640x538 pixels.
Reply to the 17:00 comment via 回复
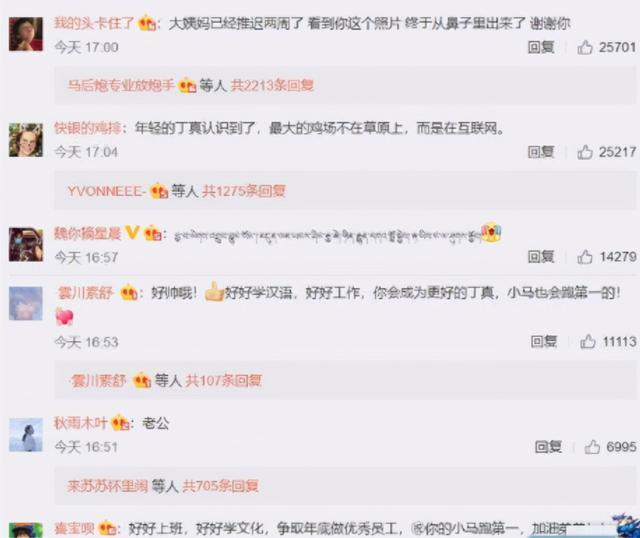point(541,47)
